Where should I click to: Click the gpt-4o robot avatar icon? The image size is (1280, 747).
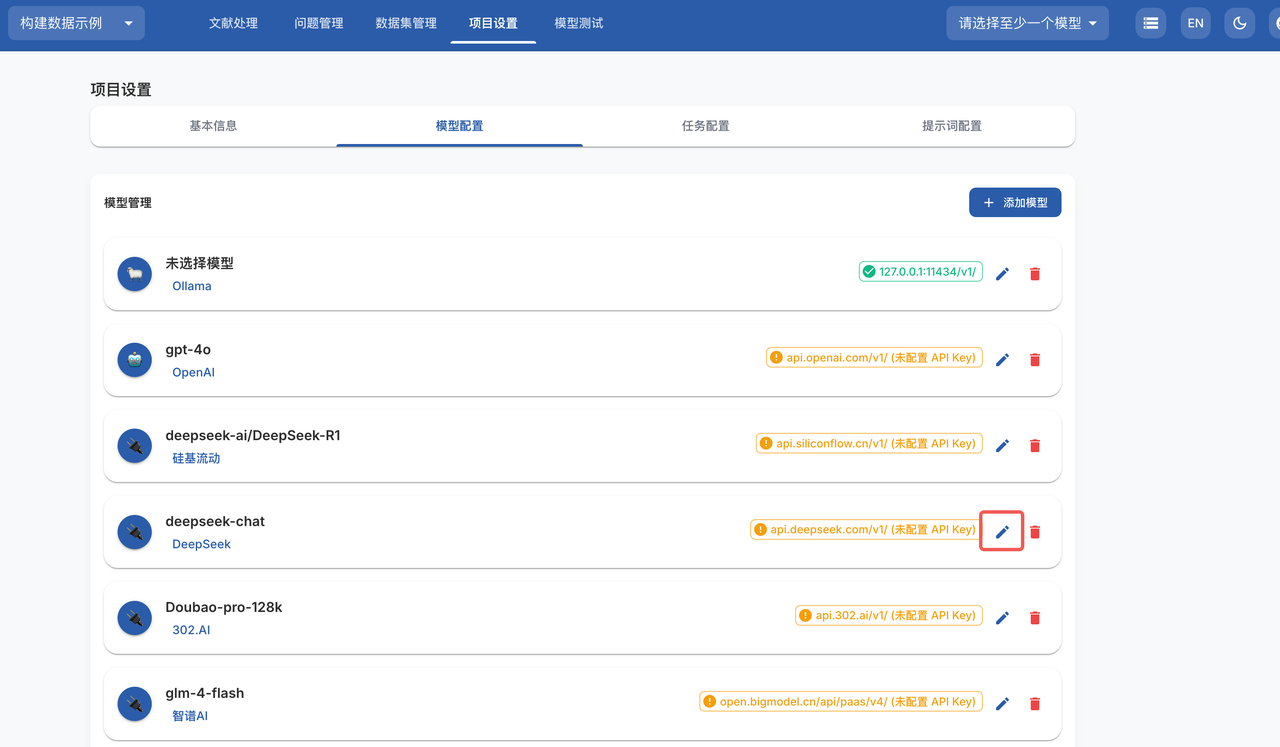pos(135,360)
